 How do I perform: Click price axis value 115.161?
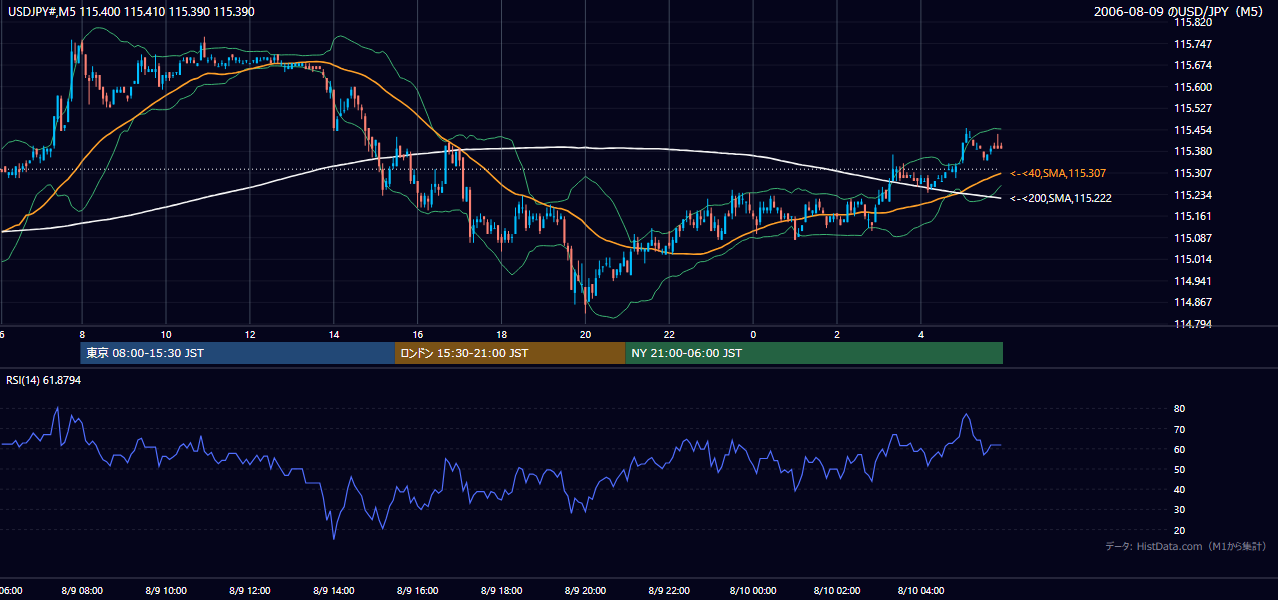pyautogui.click(x=1193, y=216)
